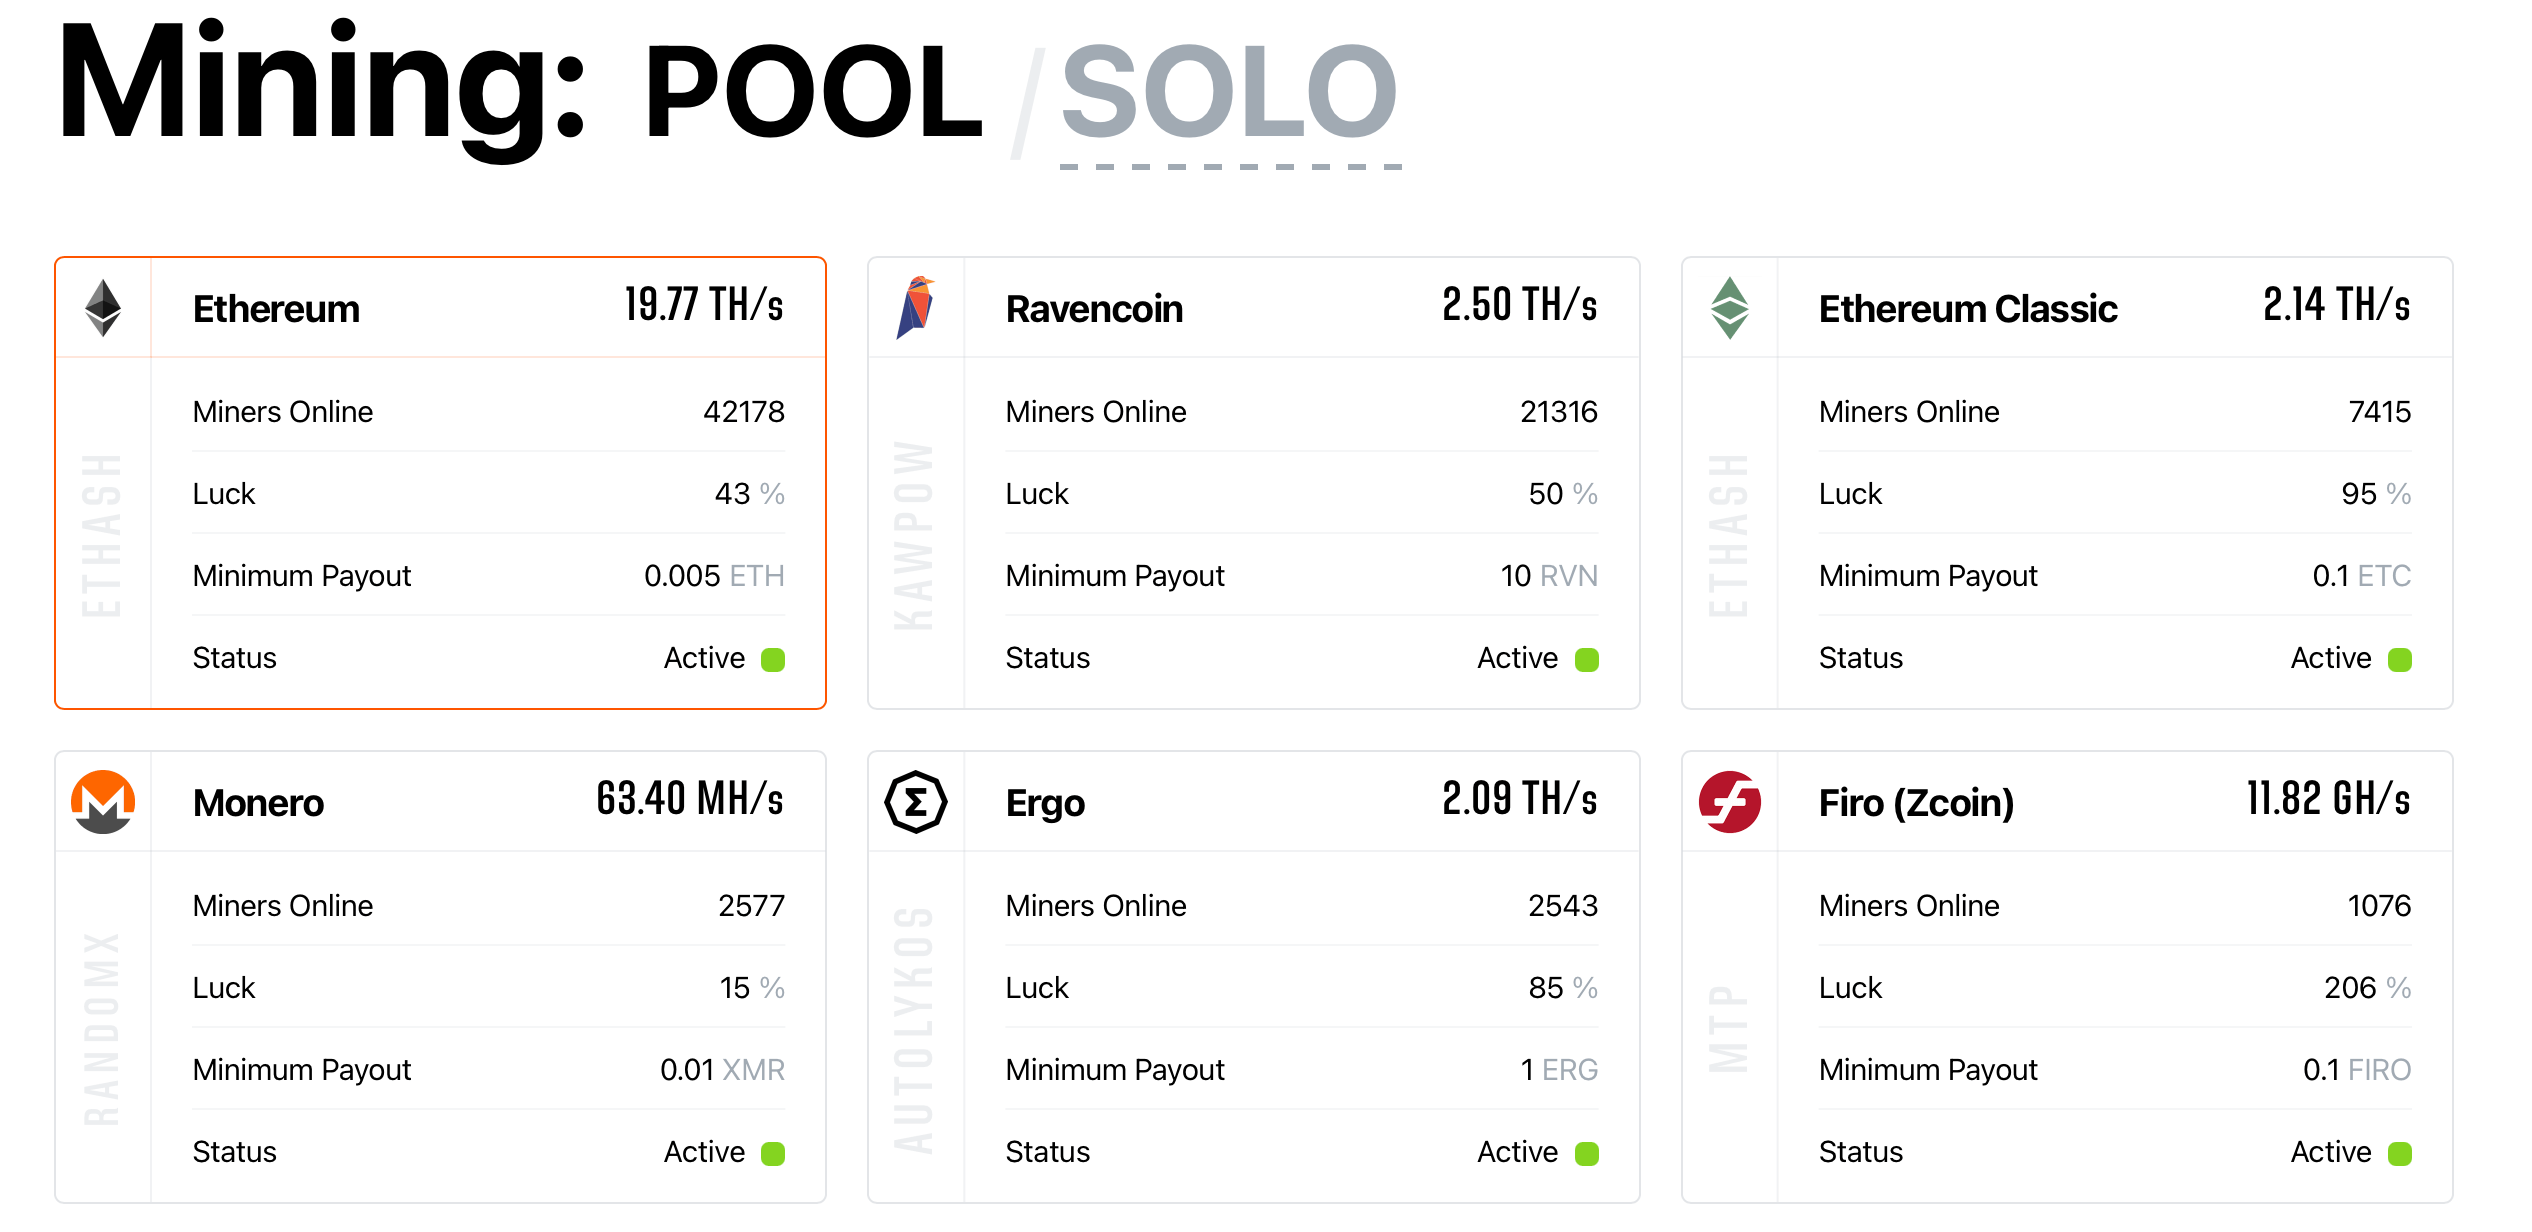2532x1232 pixels.
Task: Open the Firo (Zcoin) pool title
Action: pos(1916,803)
